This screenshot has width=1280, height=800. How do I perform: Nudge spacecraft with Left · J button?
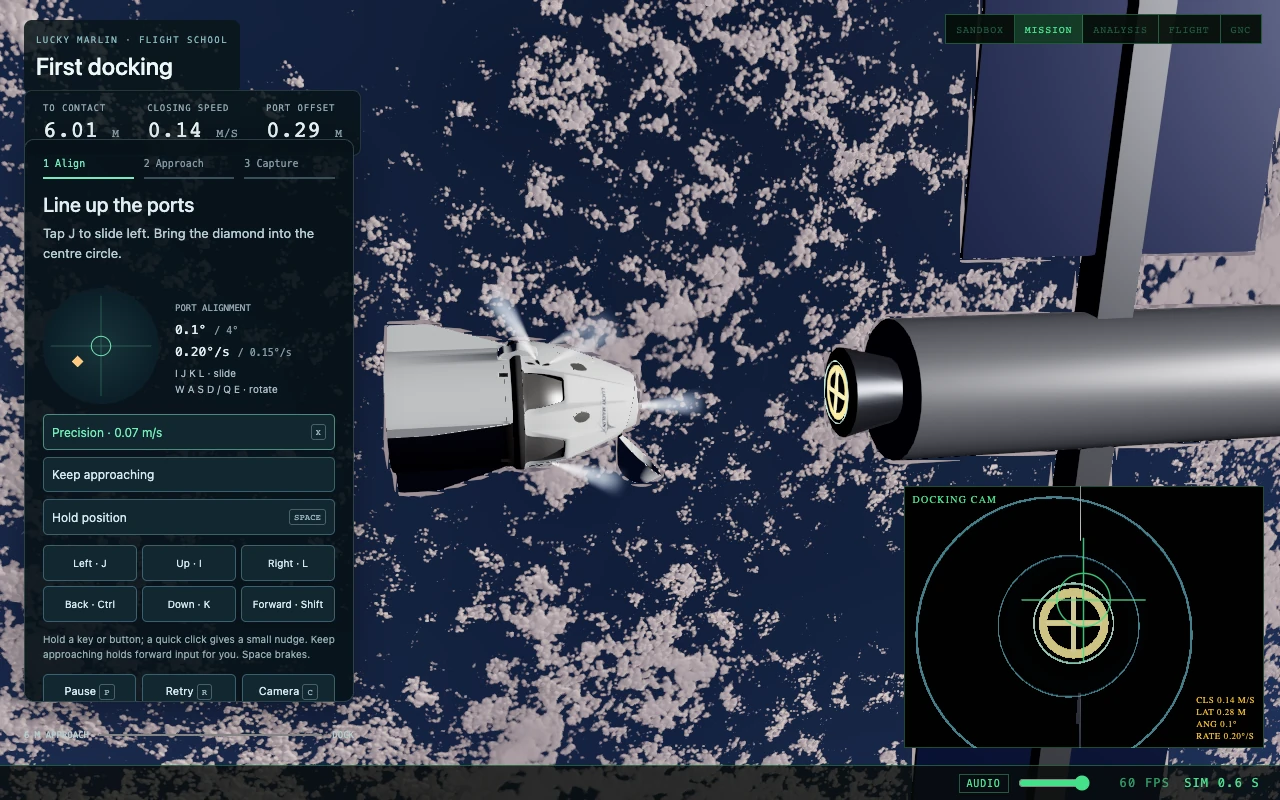(x=90, y=563)
